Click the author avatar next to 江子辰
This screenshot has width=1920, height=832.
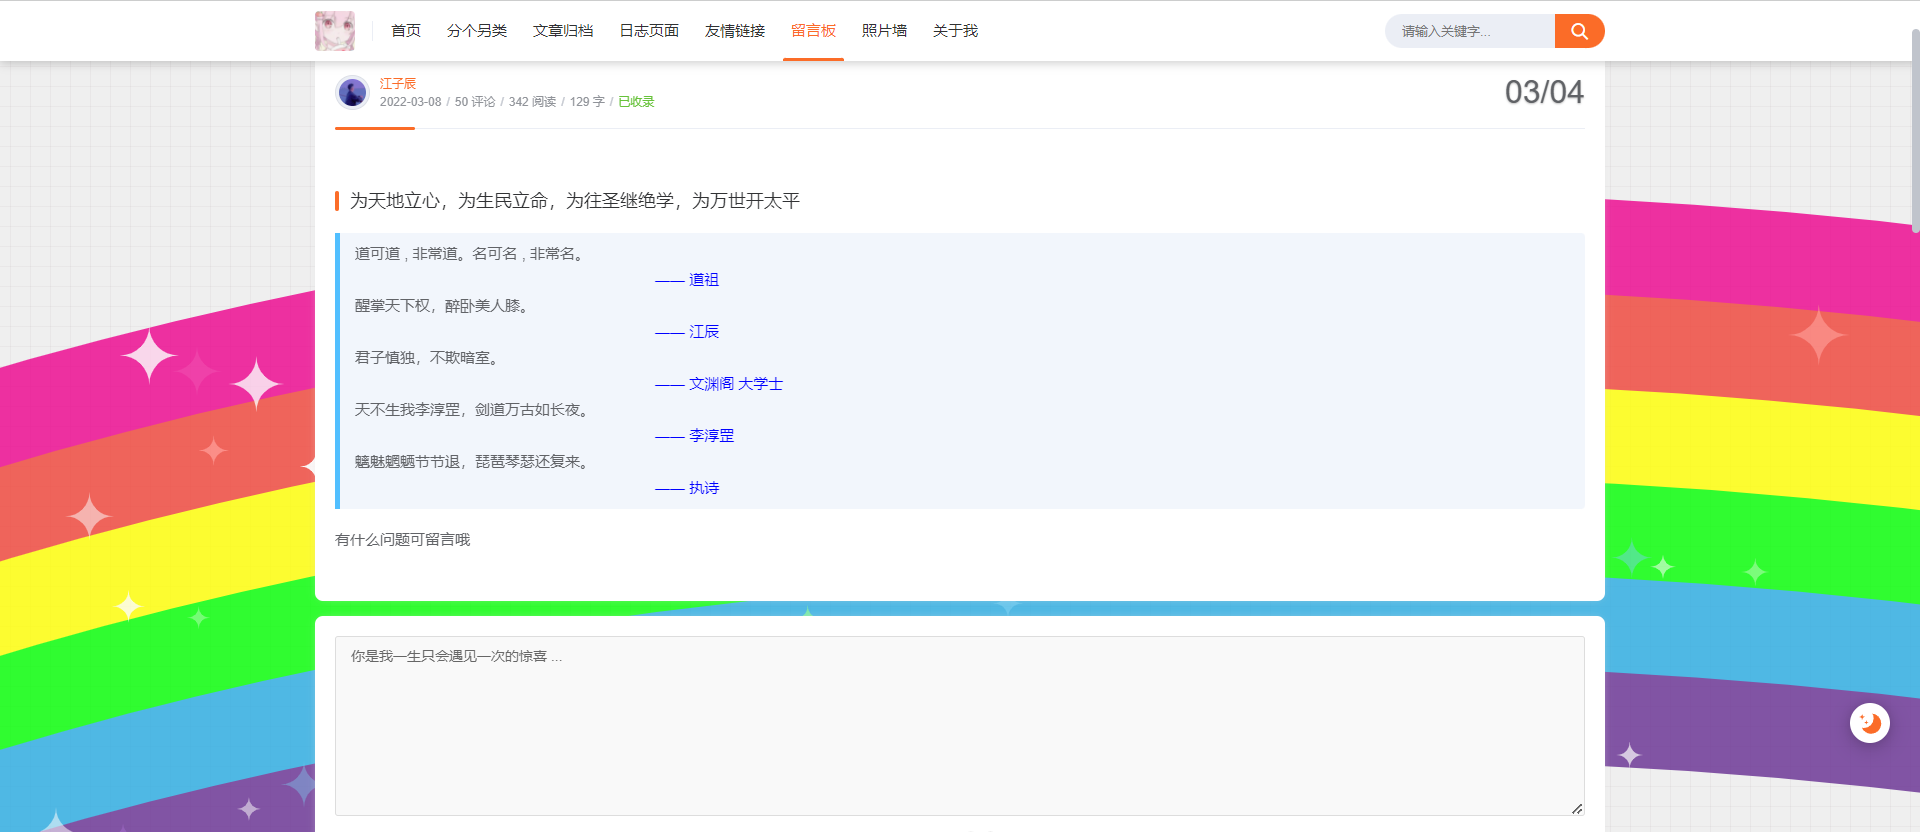click(x=352, y=93)
